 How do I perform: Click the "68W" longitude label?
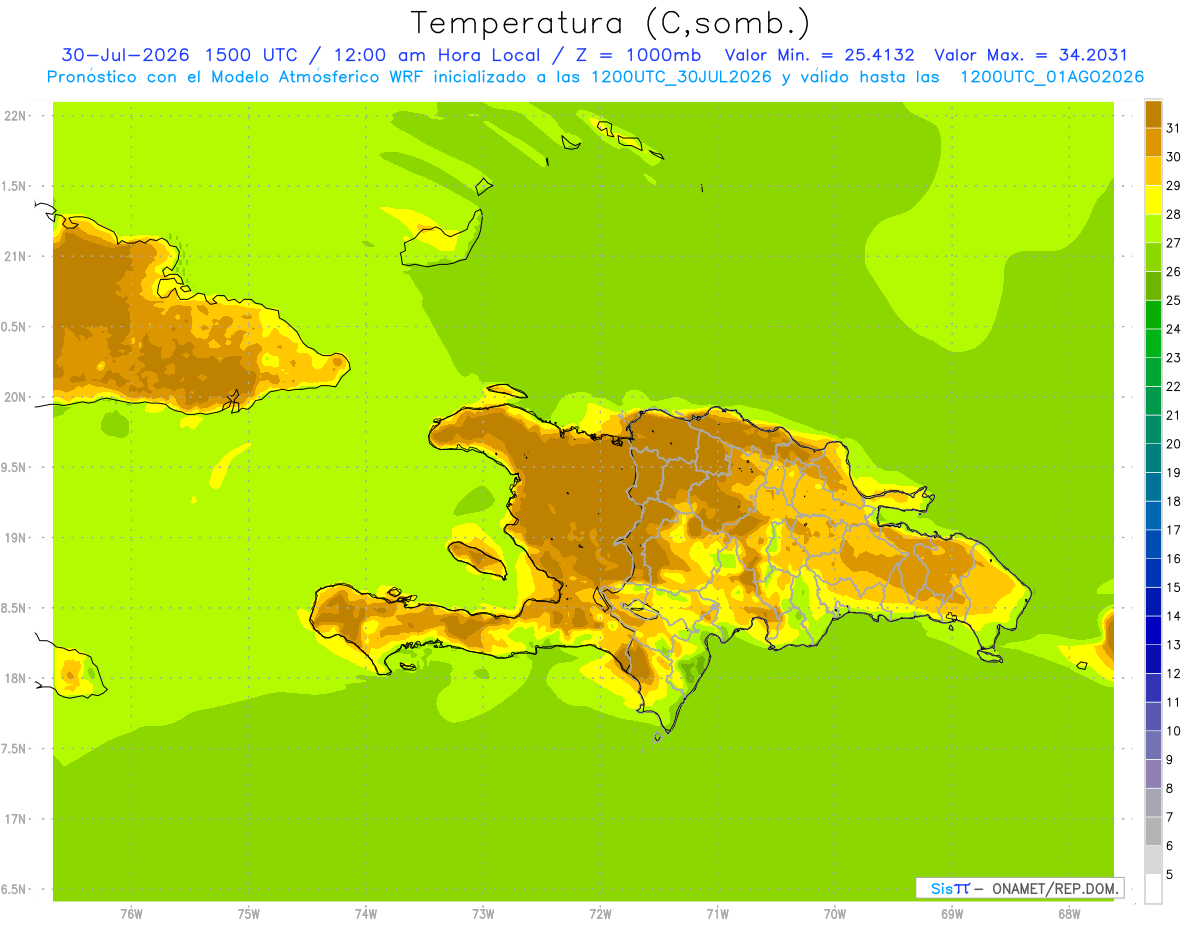(x=1069, y=913)
